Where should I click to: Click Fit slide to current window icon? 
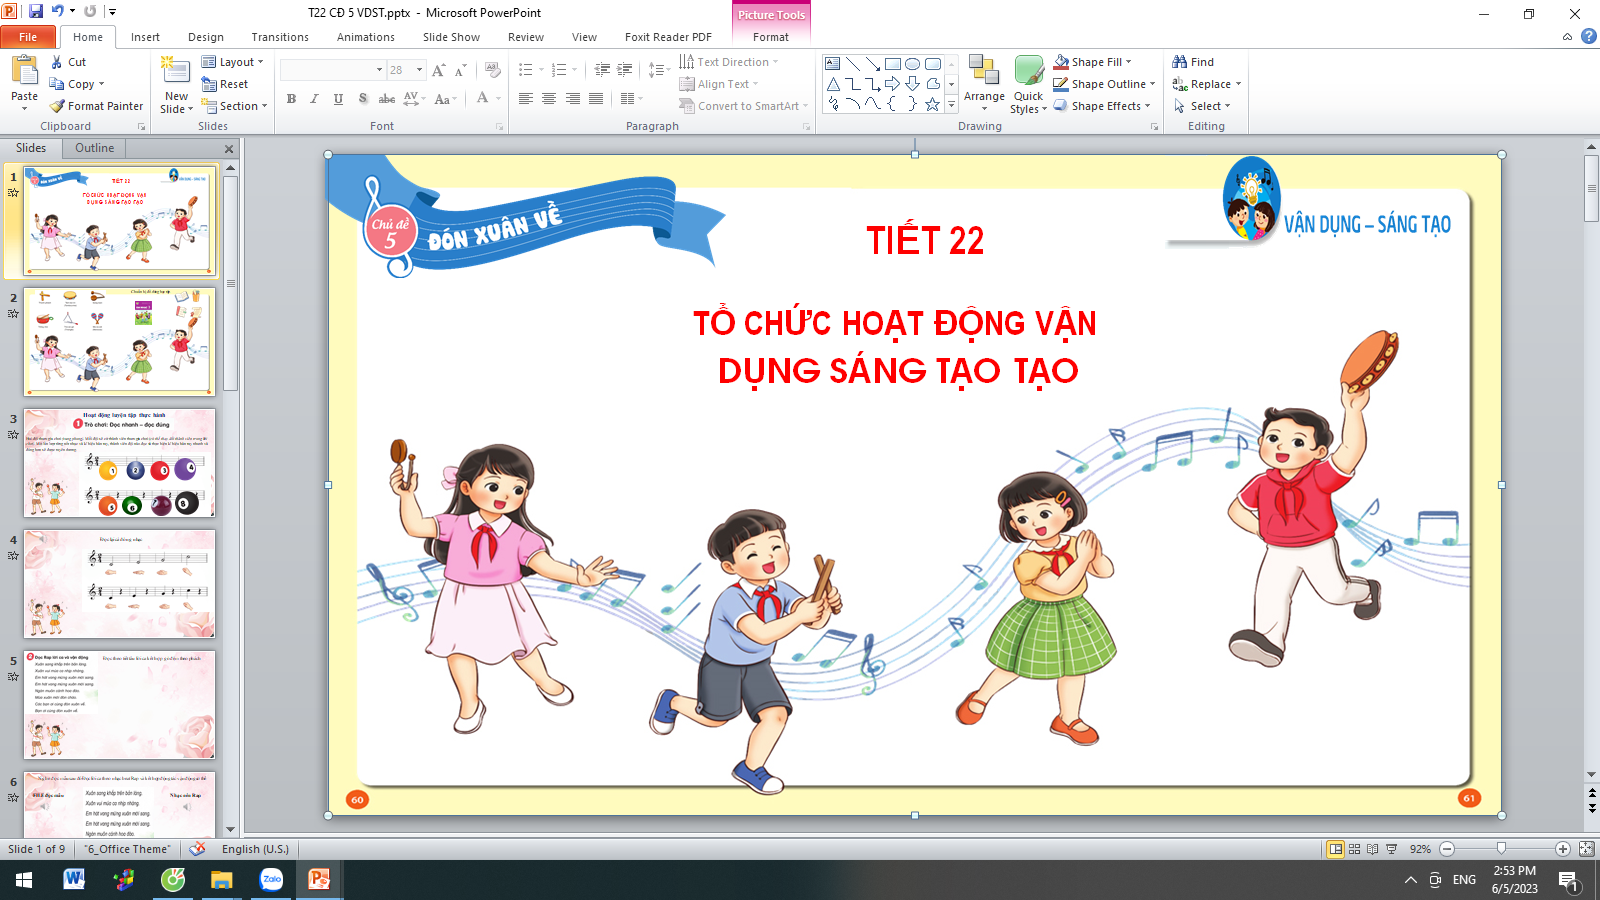point(1586,849)
